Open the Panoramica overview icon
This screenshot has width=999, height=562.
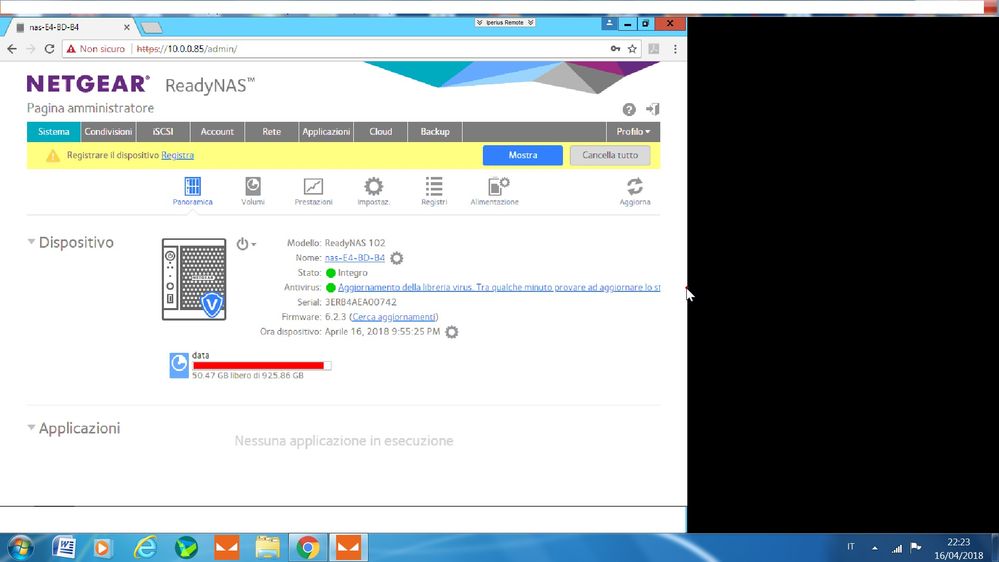coord(192,191)
